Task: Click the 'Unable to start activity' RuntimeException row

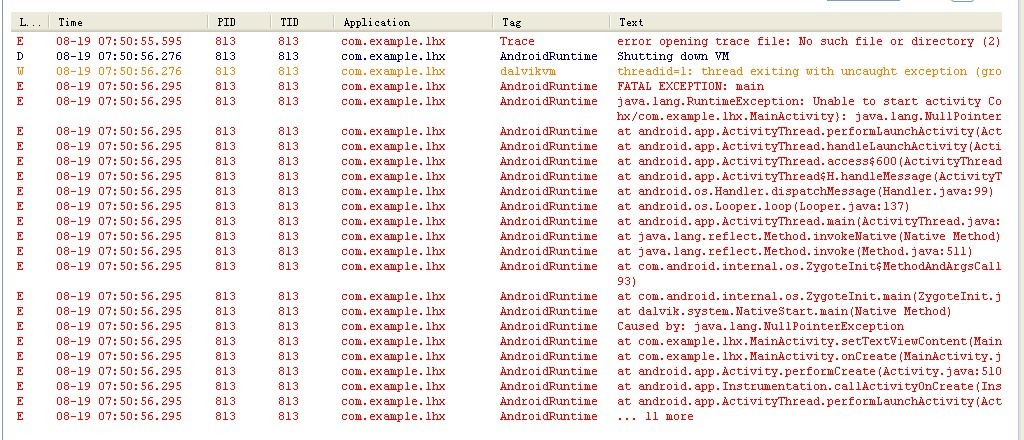Action: (506, 109)
